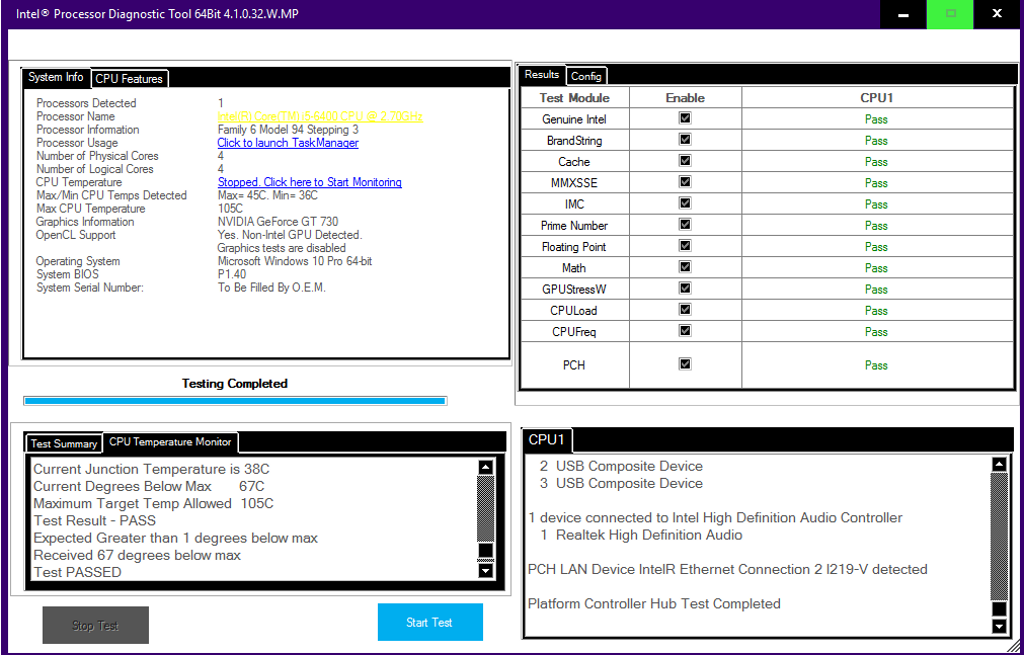Screen dimensions: 1024x655
Task: Toggle the Cache test checkbox
Action: (685, 161)
